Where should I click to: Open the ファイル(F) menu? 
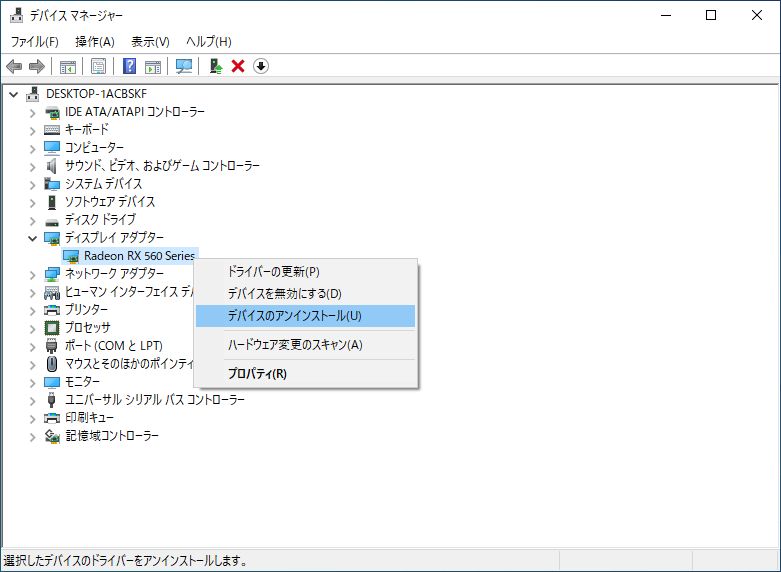coord(35,41)
